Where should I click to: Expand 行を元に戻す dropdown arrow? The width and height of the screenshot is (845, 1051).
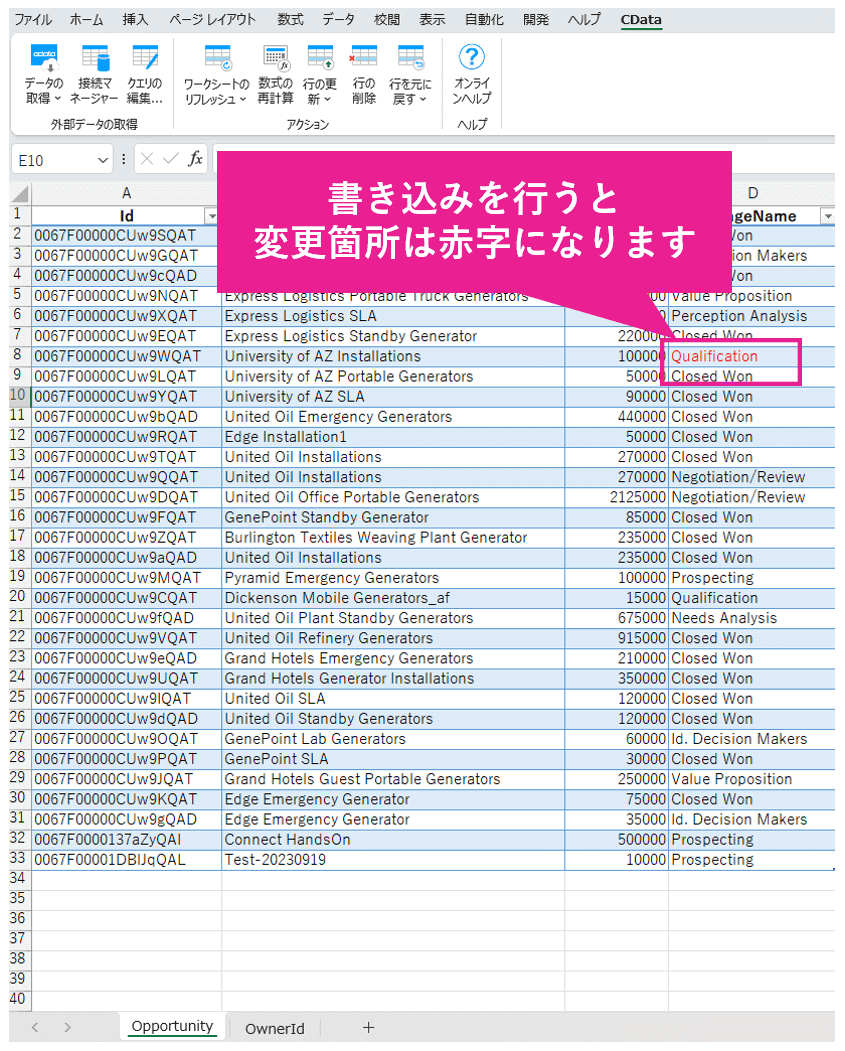click(423, 99)
